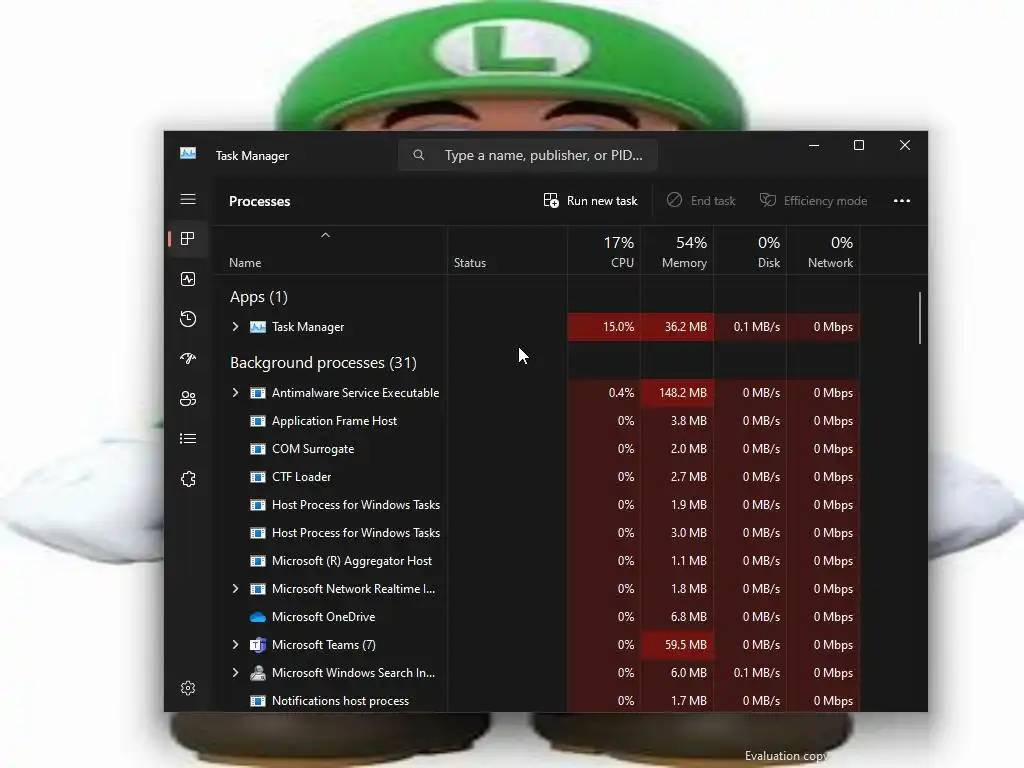Click the Efficiency mode button
Image resolution: width=1024 pixels, height=768 pixels.
(x=813, y=200)
